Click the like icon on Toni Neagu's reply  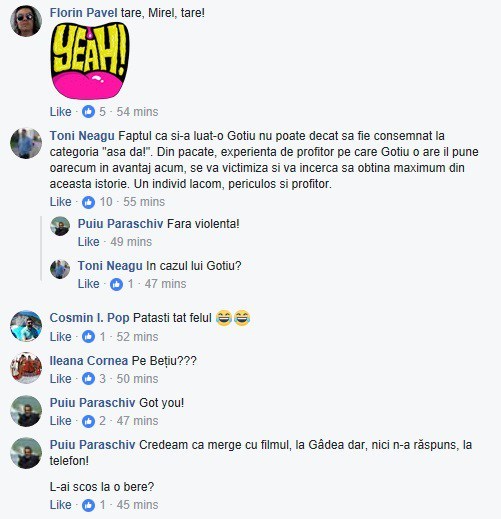116,284
